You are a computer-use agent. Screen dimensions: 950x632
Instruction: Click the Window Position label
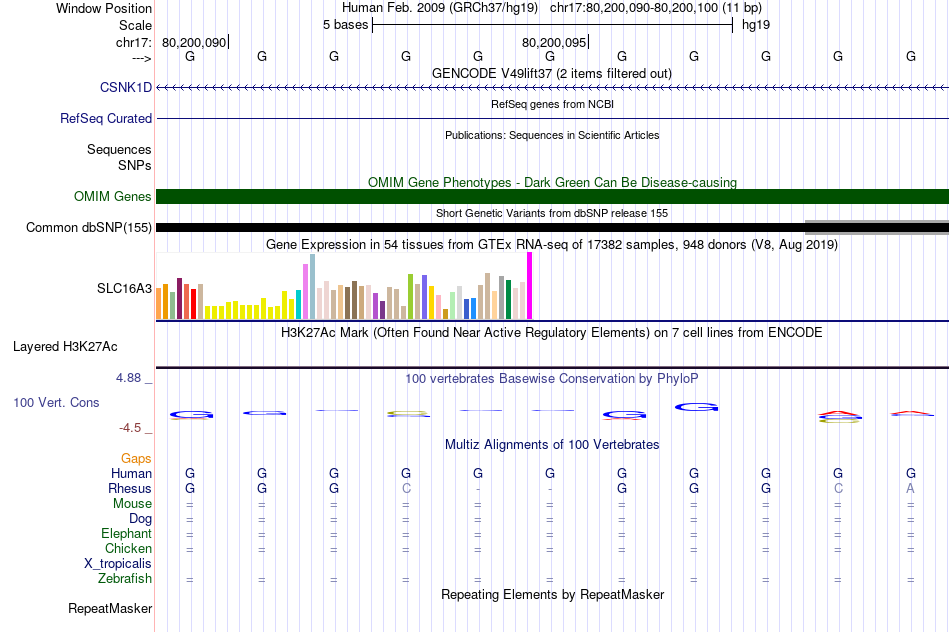point(104,8)
